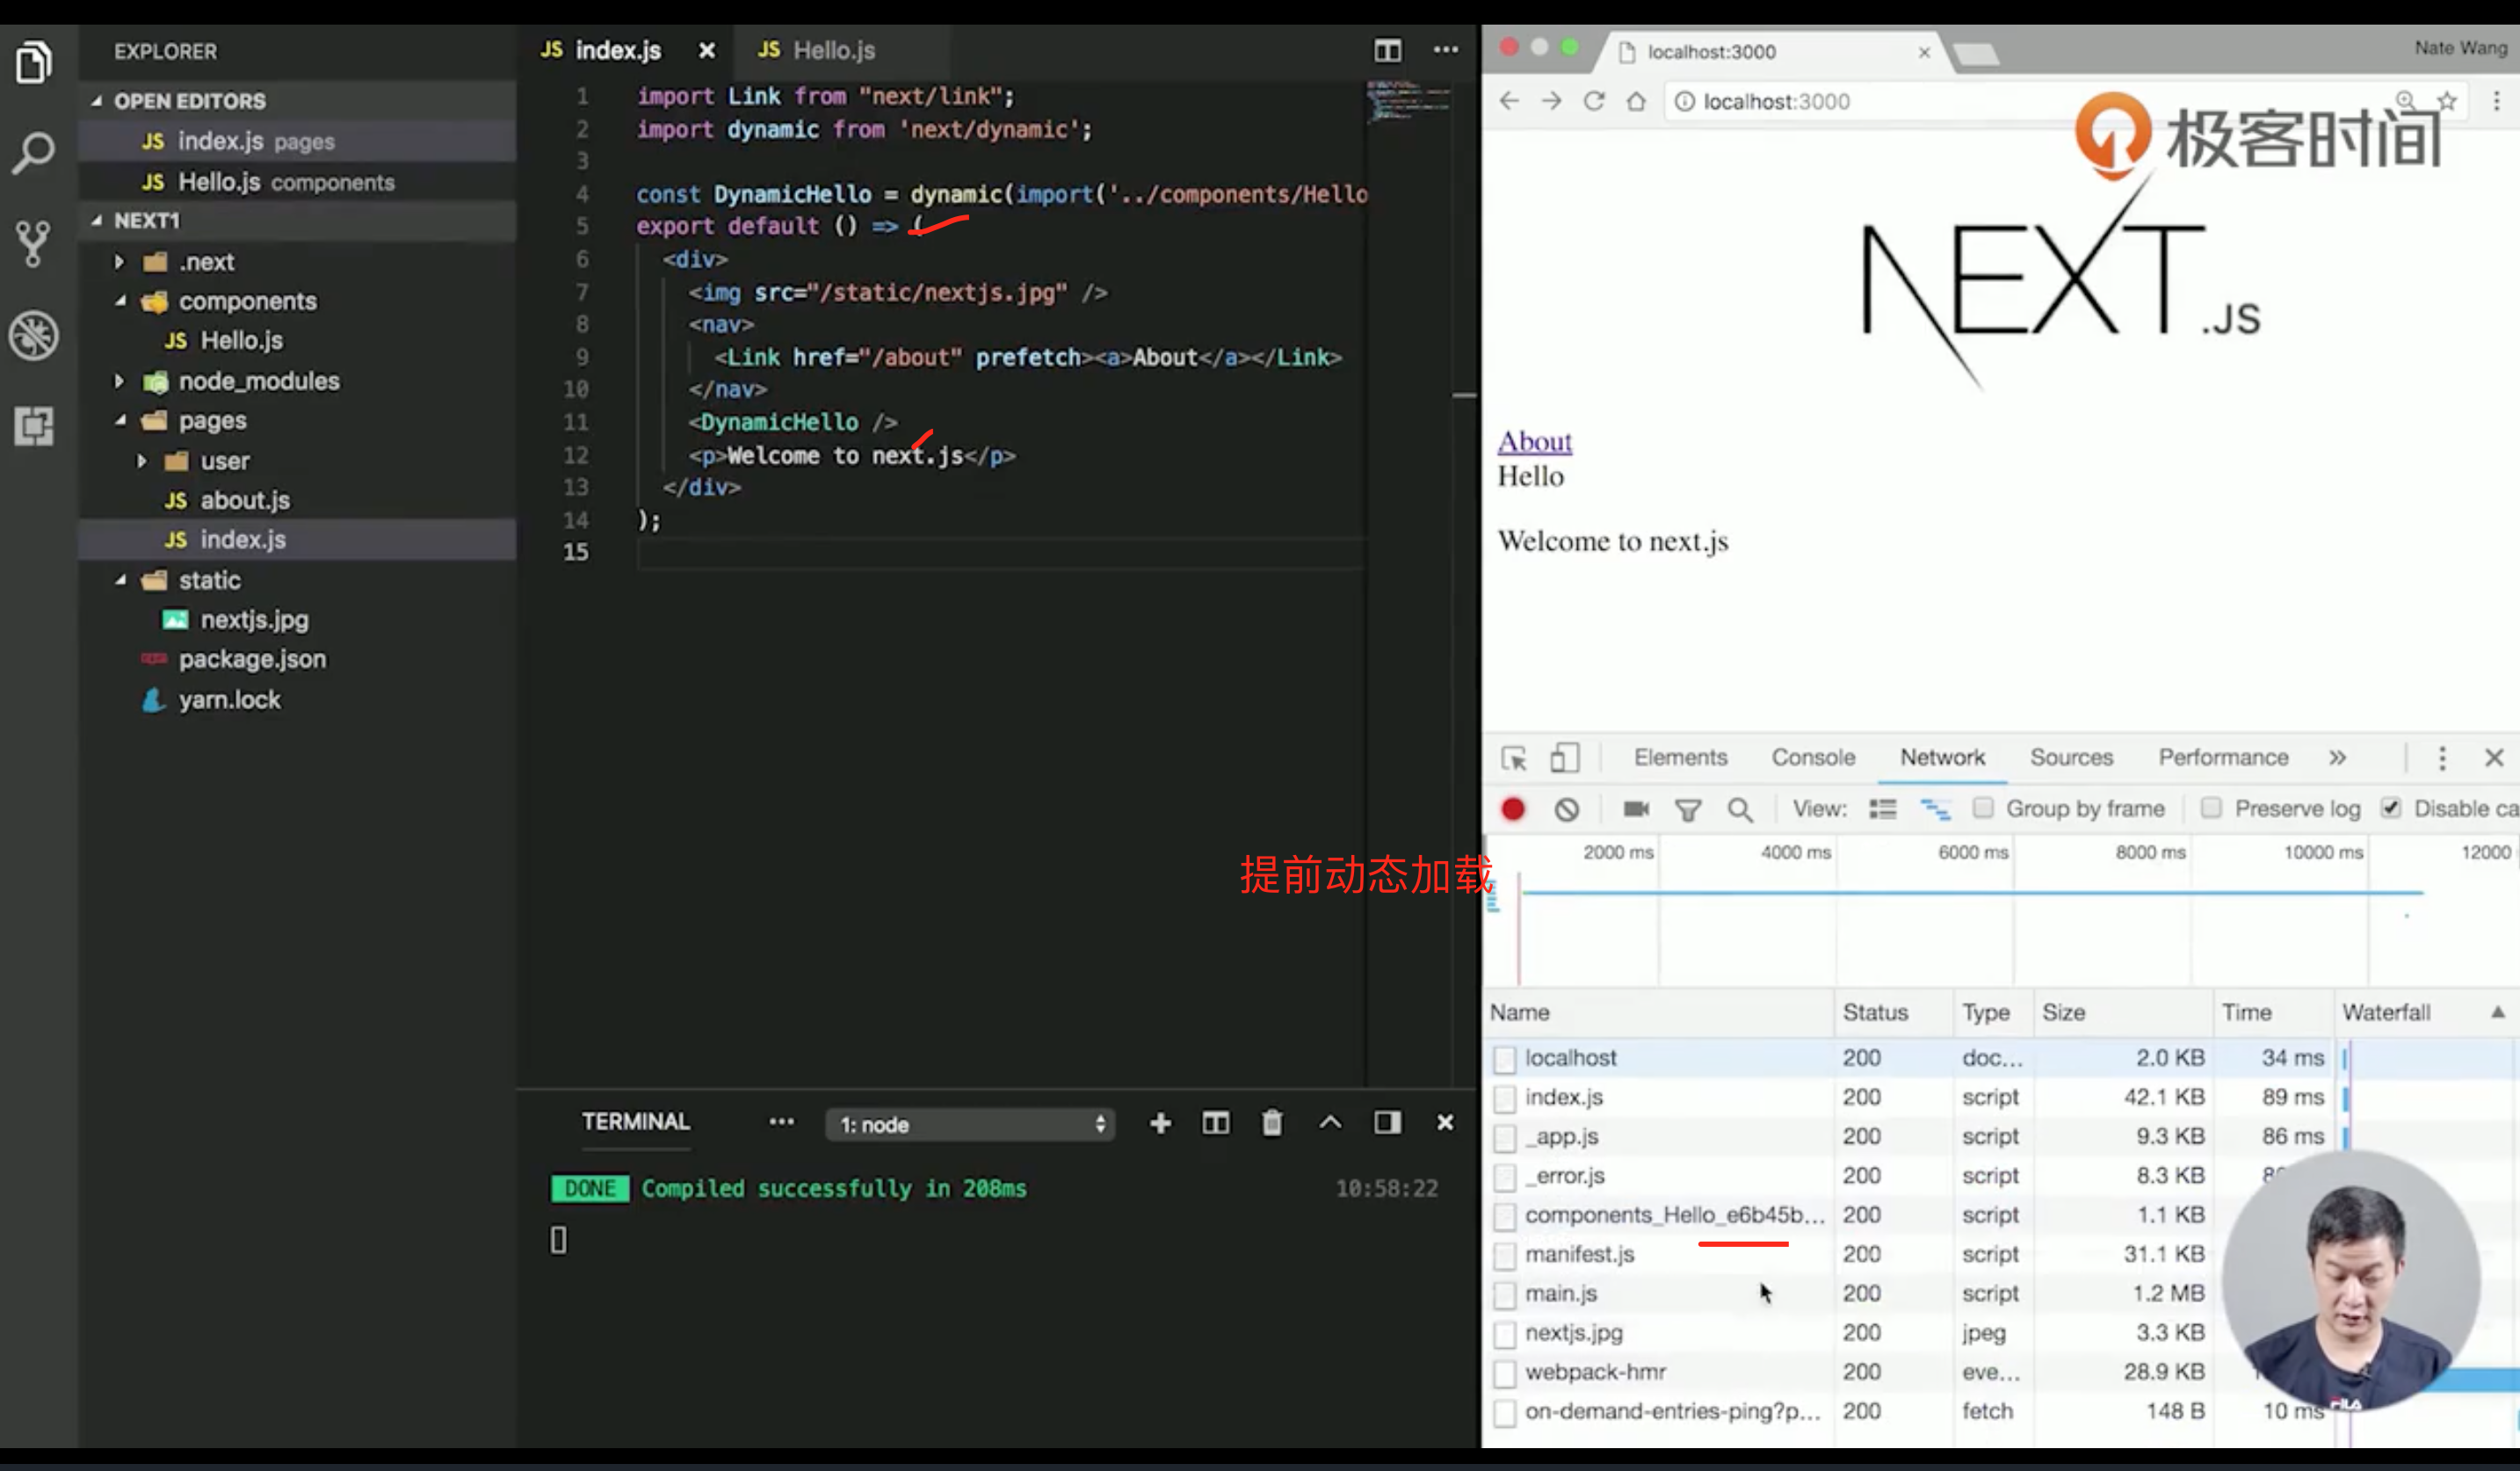The image size is (2520, 1471).
Task: Click the About link on the page
Action: pos(1534,441)
